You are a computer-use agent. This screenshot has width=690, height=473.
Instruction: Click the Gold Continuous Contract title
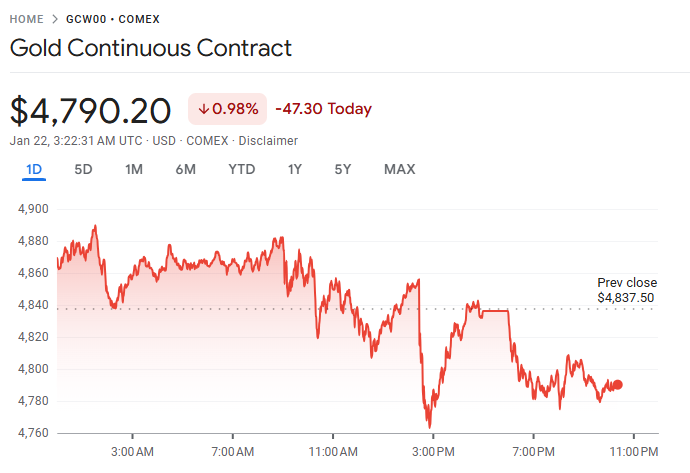[x=151, y=48]
